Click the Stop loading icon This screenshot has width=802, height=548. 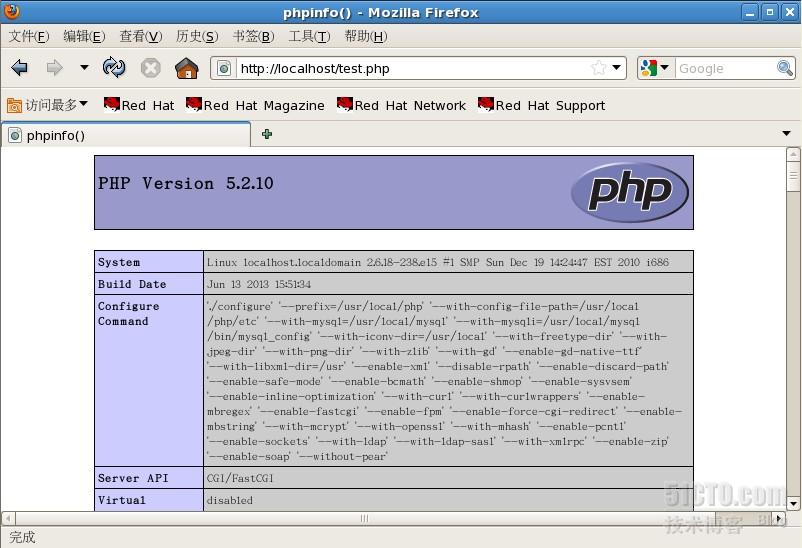pyautogui.click(x=150, y=68)
